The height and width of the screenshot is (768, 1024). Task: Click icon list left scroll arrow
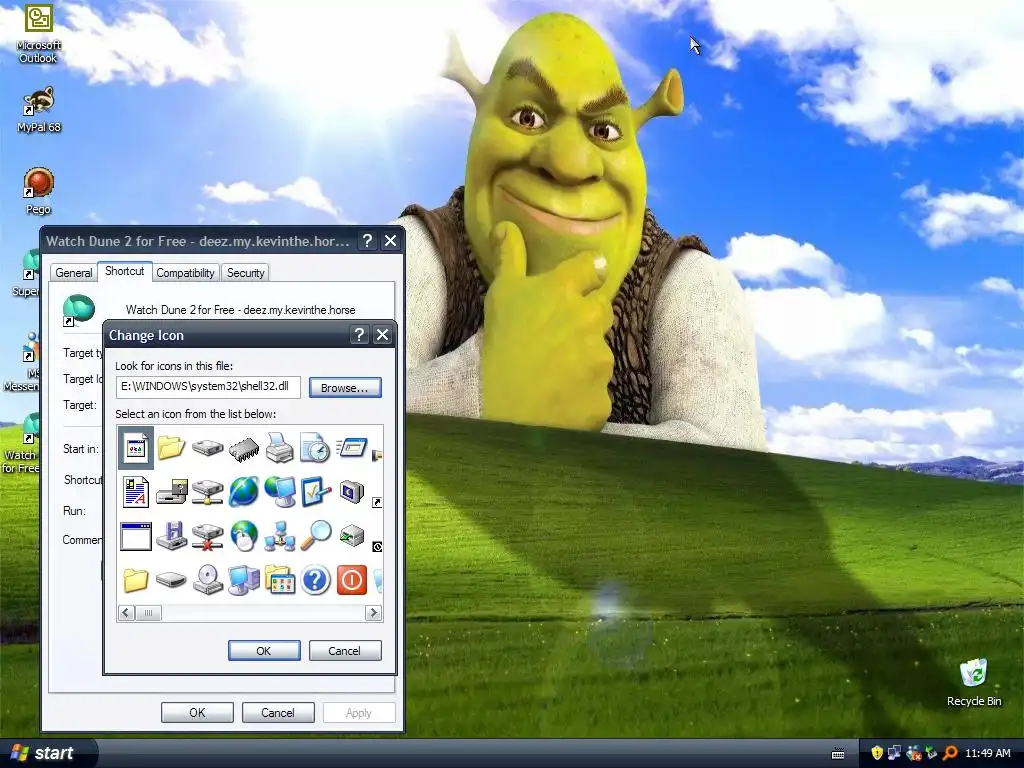point(127,613)
